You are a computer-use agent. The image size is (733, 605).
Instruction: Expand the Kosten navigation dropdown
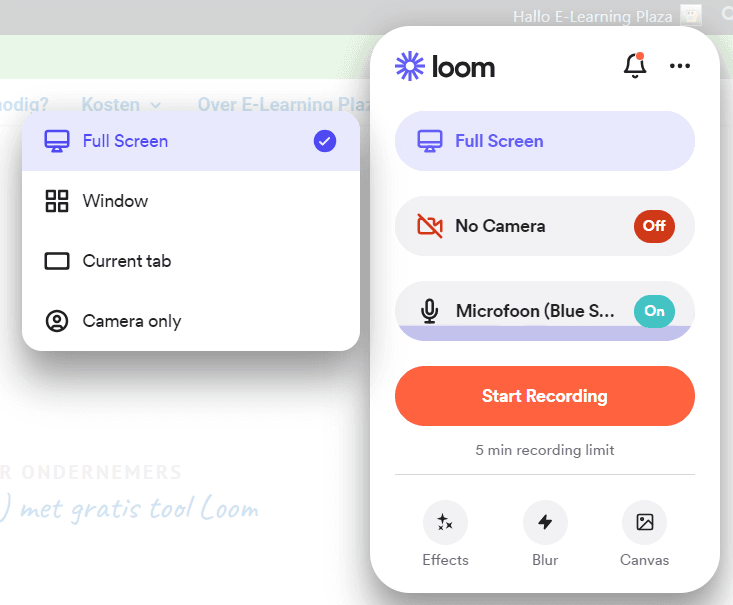121,104
